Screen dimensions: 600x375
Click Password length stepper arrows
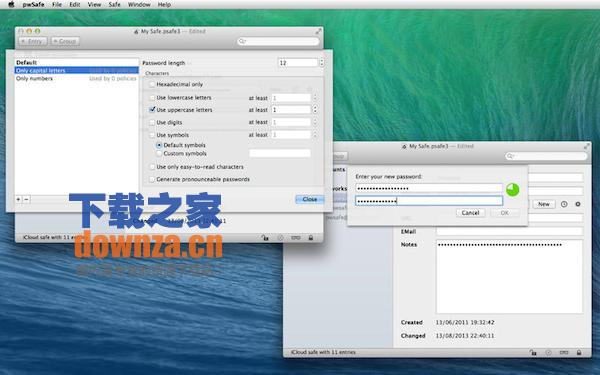[322, 63]
